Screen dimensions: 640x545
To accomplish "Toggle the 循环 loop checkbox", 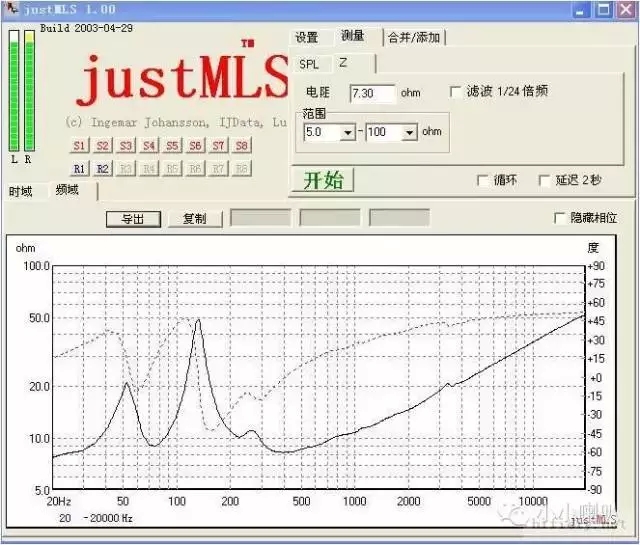I will coord(484,181).
